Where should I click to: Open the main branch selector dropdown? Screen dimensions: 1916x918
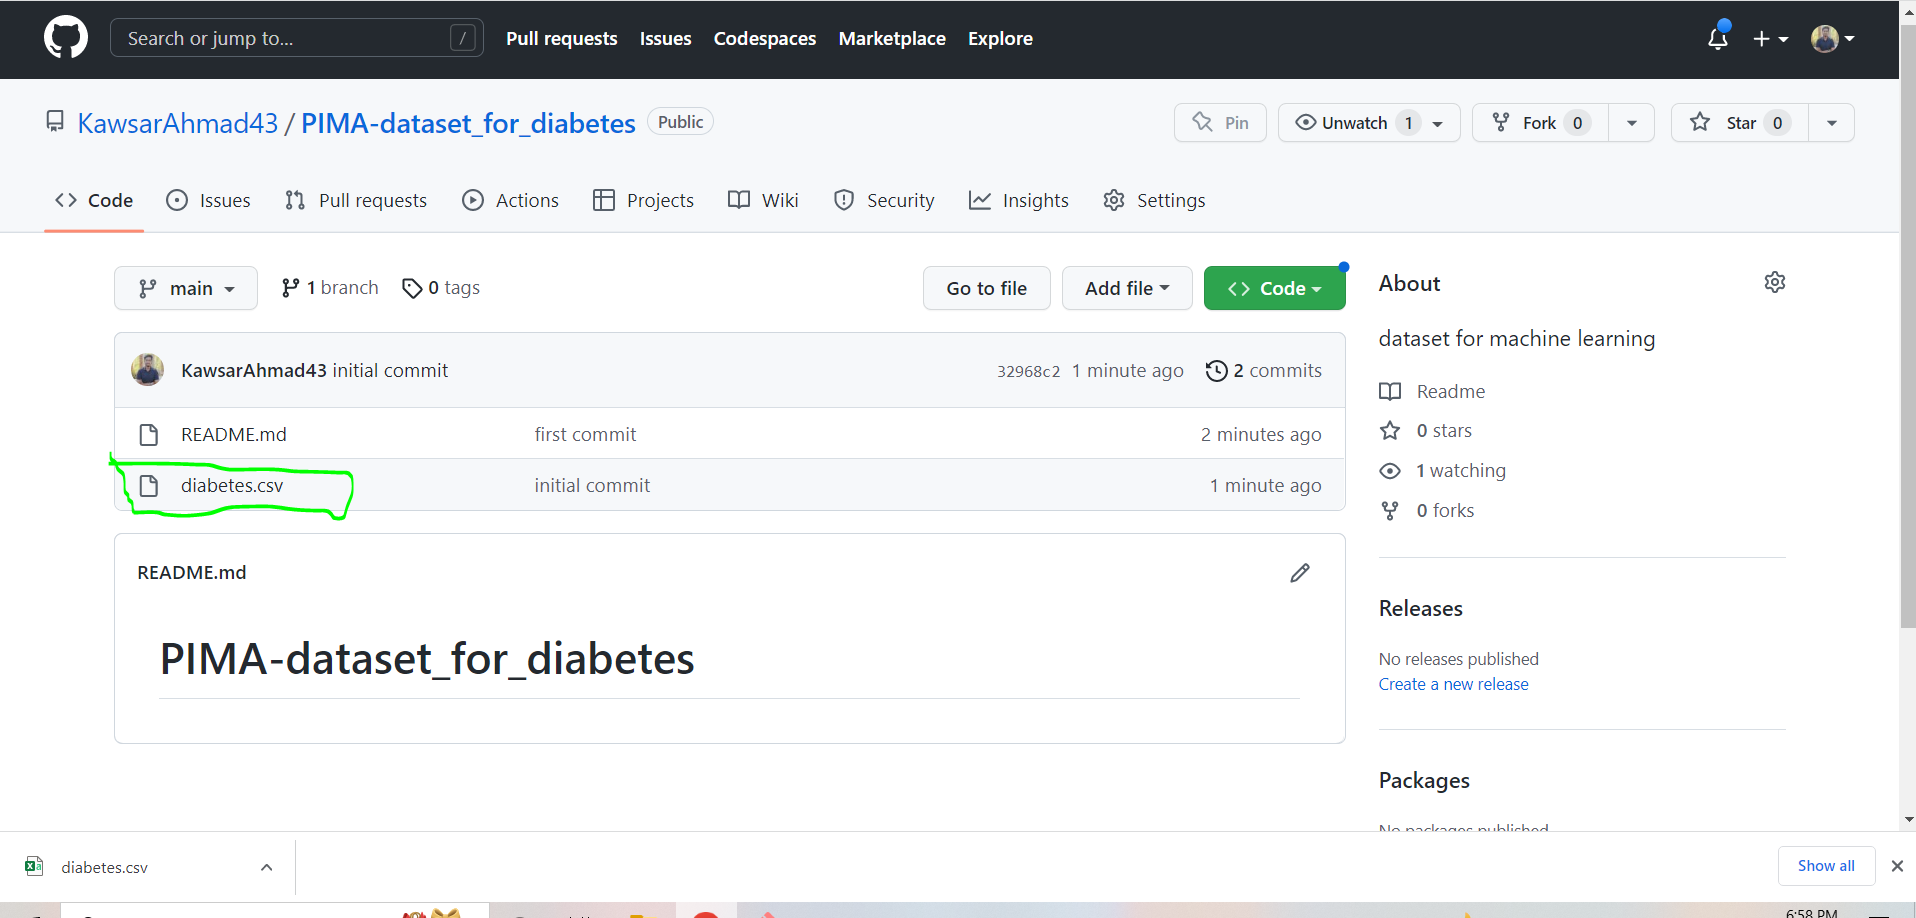185,288
